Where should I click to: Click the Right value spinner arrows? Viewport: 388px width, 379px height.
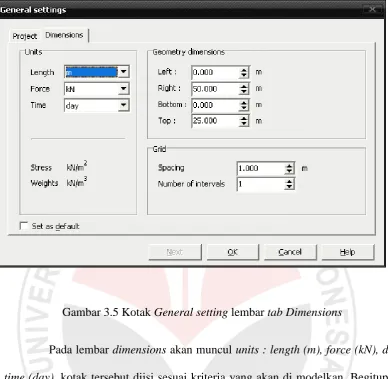click(244, 89)
